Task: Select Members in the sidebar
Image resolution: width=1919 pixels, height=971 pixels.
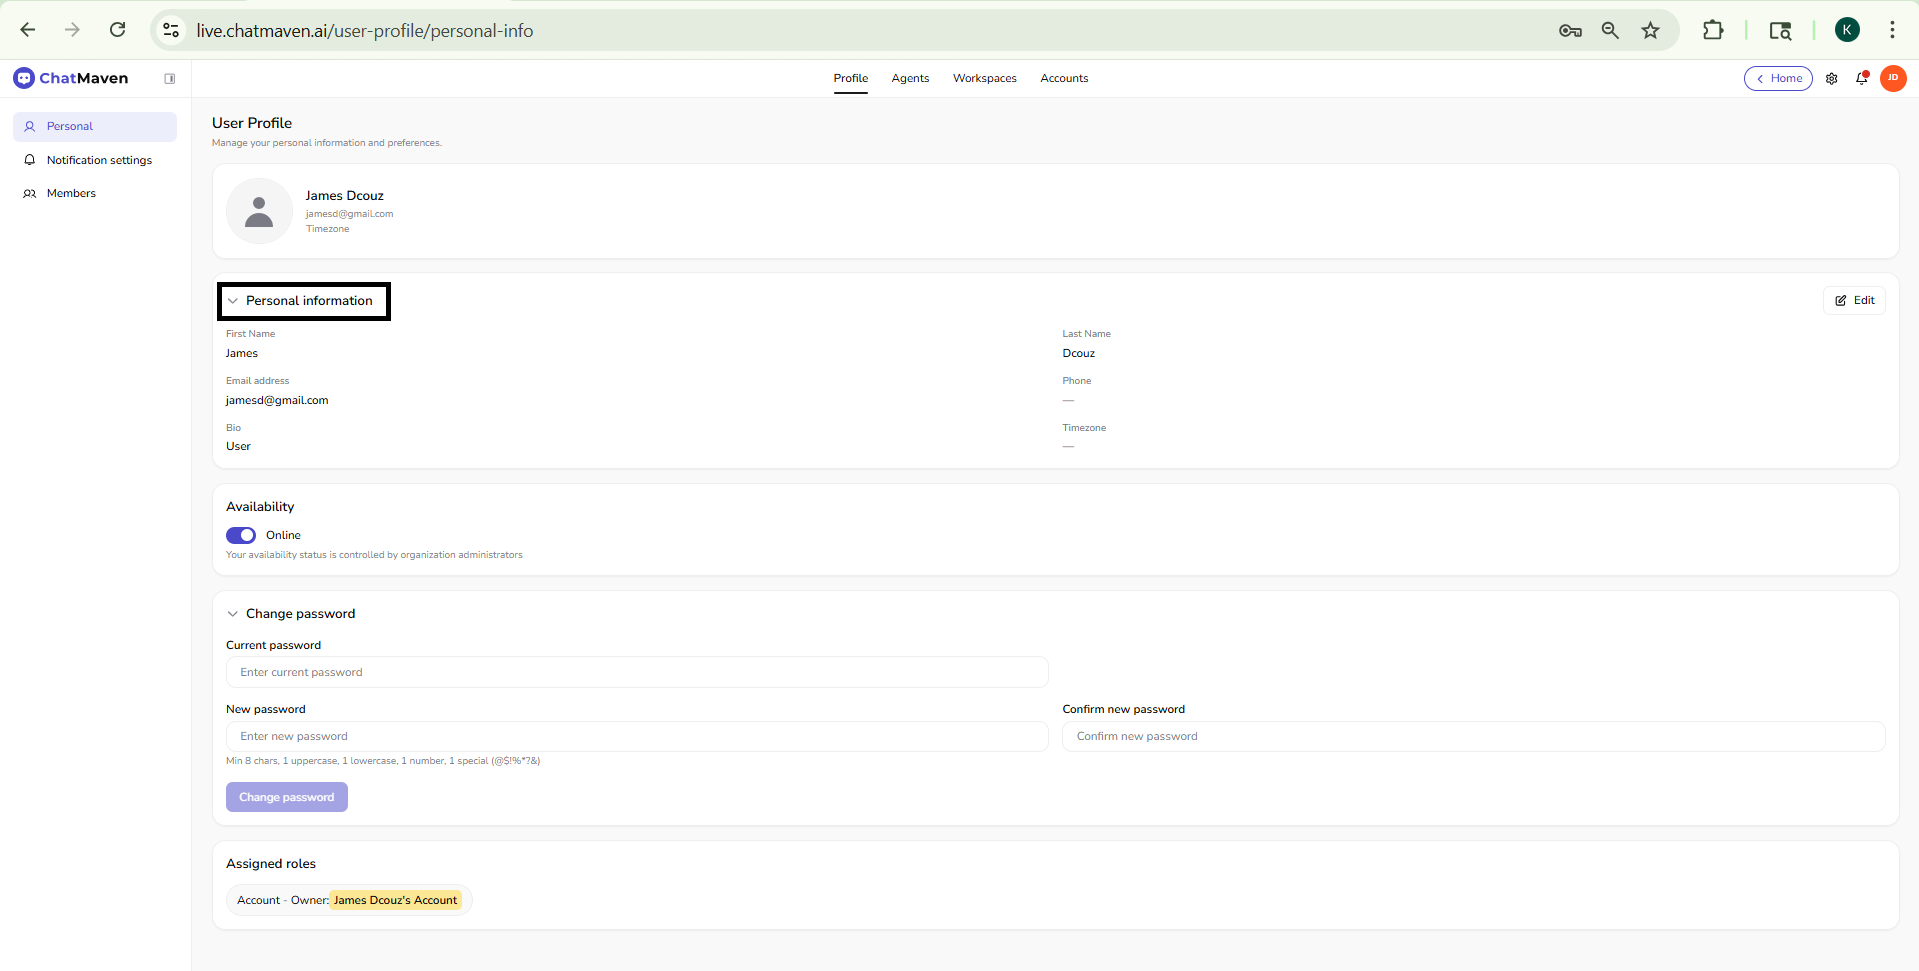Action: click(x=70, y=193)
